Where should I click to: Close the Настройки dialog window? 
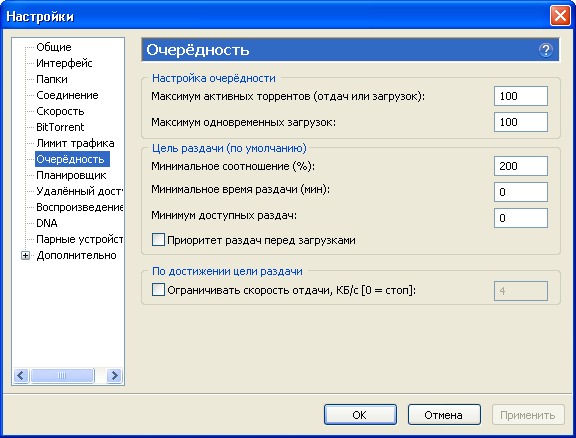pyautogui.click(x=560, y=16)
